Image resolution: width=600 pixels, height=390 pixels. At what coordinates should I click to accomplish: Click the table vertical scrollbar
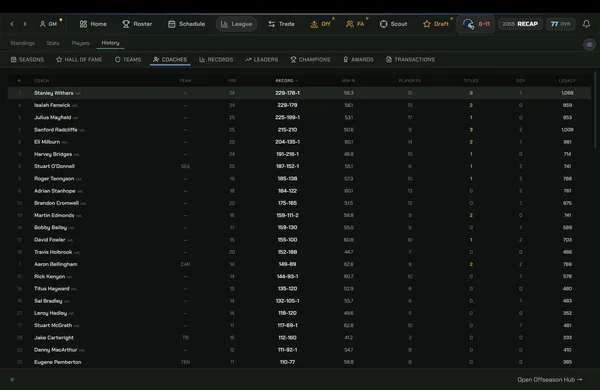[595, 110]
